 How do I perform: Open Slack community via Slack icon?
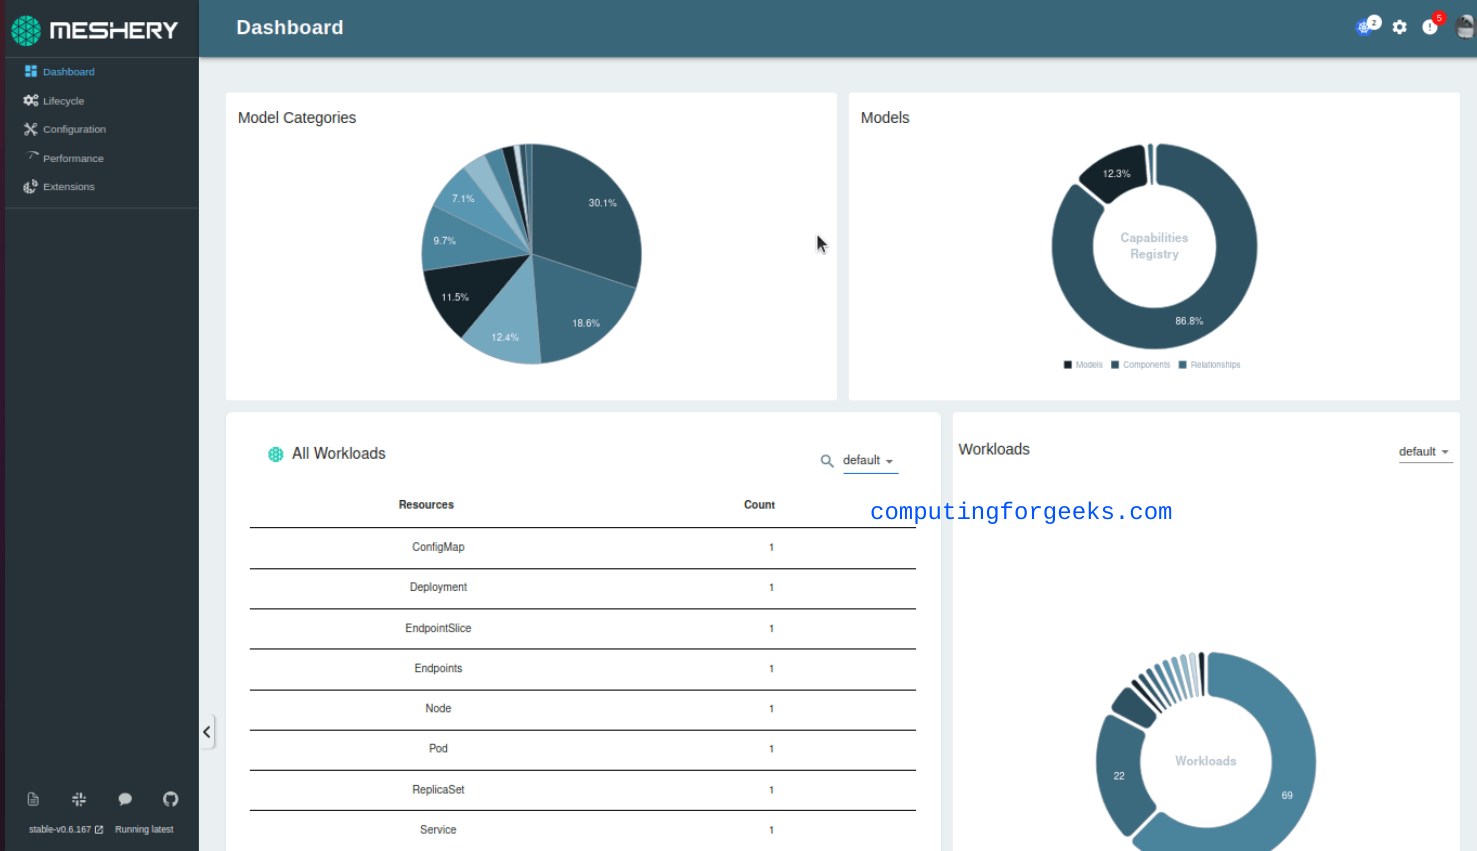pos(79,798)
